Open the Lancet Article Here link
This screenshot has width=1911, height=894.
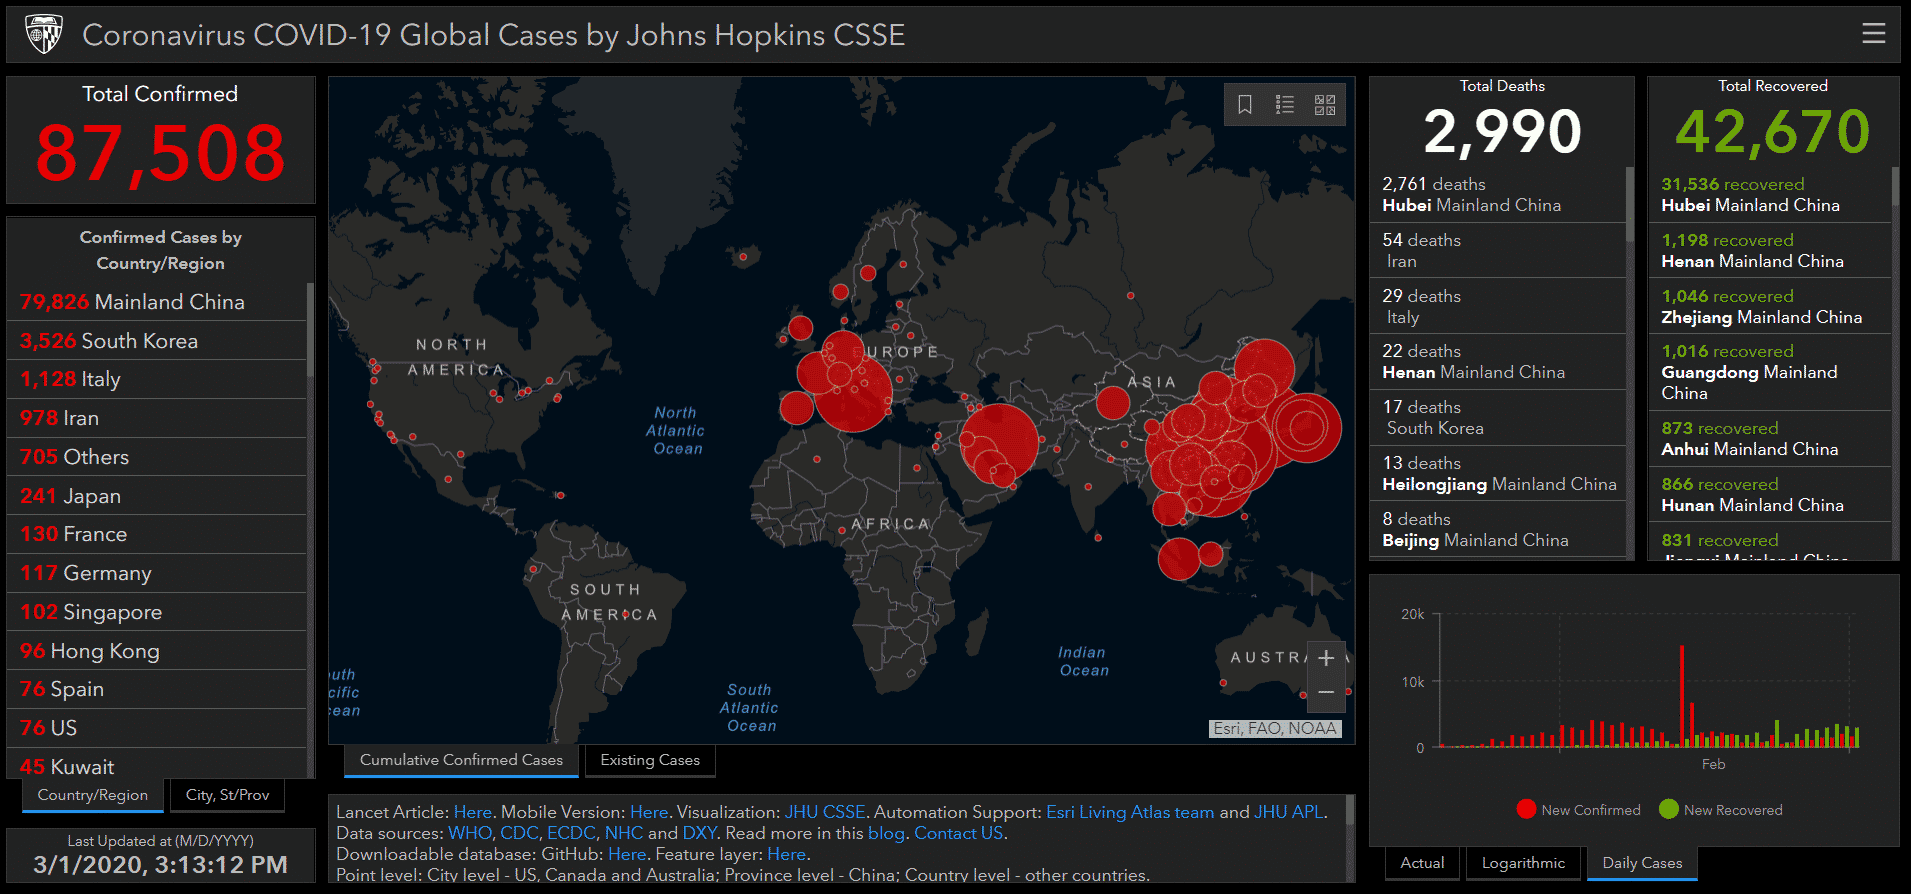tap(472, 812)
